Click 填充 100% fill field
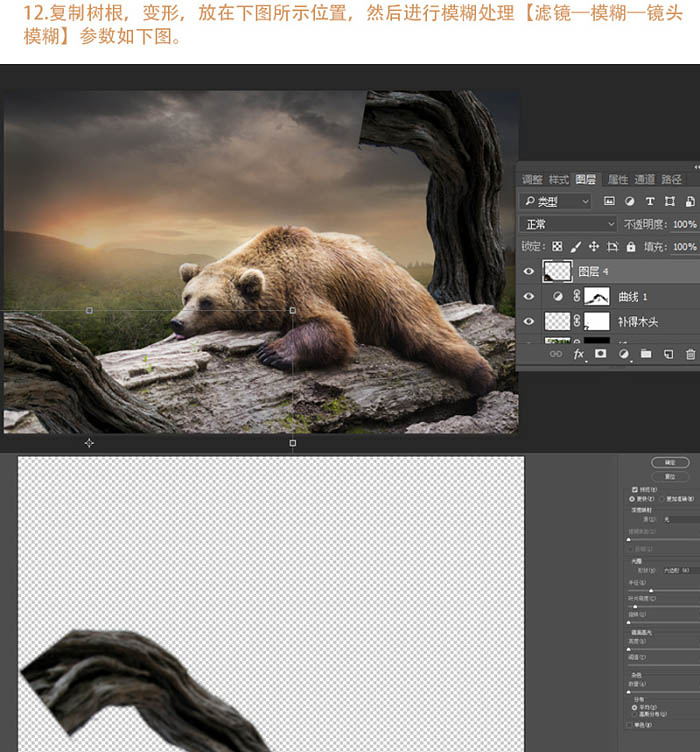This screenshot has height=752, width=700. 685,247
